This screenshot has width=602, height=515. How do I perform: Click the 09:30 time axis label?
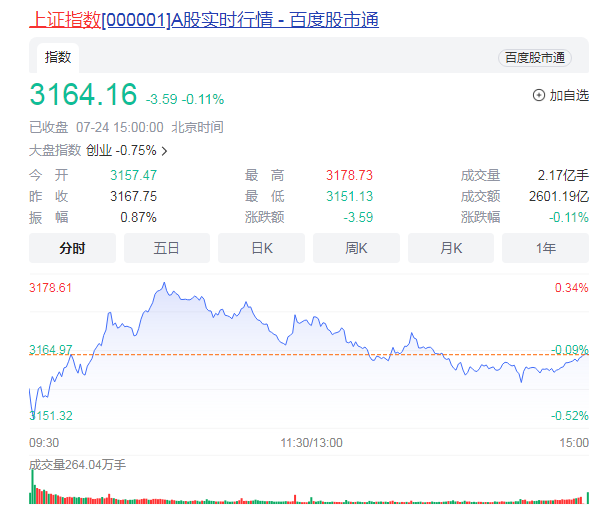tap(44, 442)
